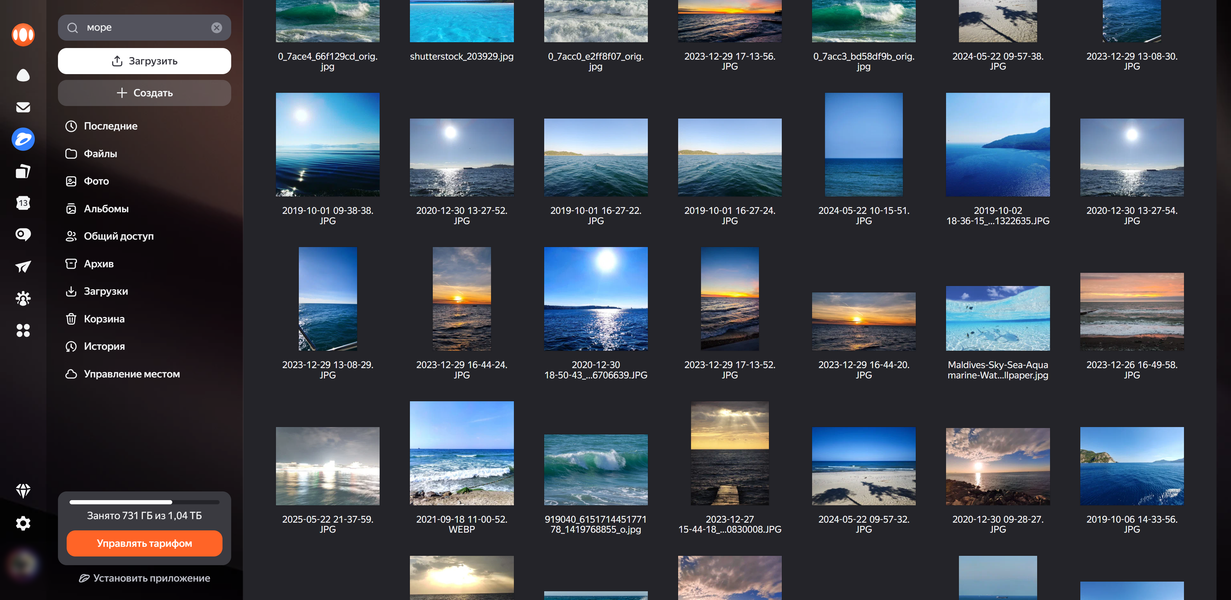Click file name 2023-12-29 17-13-56.JPG
This screenshot has height=600, width=1231.
pyautogui.click(x=729, y=62)
